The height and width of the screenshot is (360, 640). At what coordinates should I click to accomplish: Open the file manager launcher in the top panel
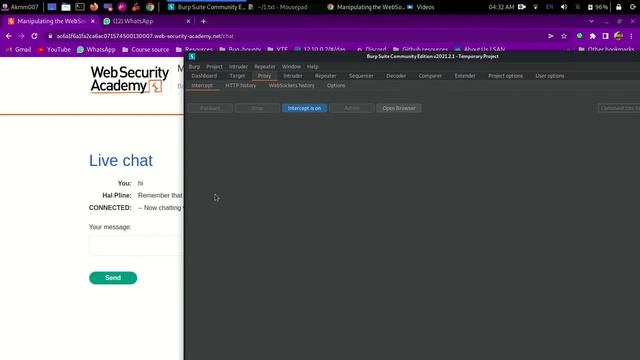(x=66, y=7)
